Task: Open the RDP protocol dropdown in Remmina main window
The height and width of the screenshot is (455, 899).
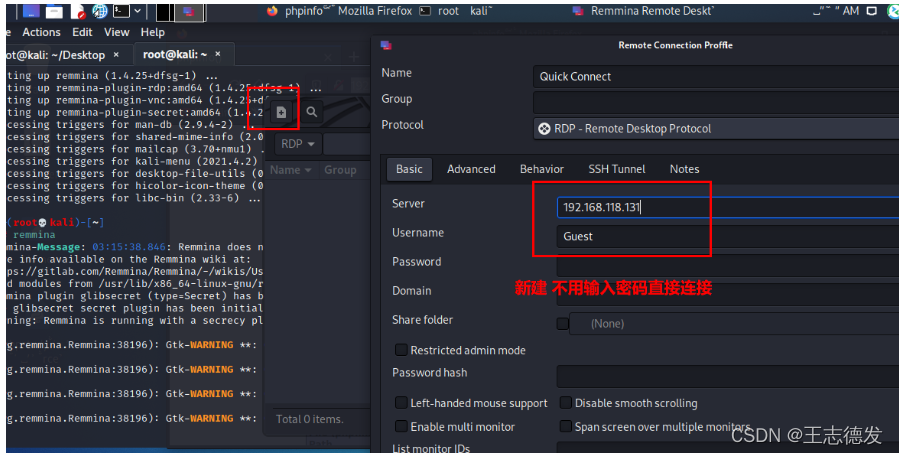Action: click(298, 144)
